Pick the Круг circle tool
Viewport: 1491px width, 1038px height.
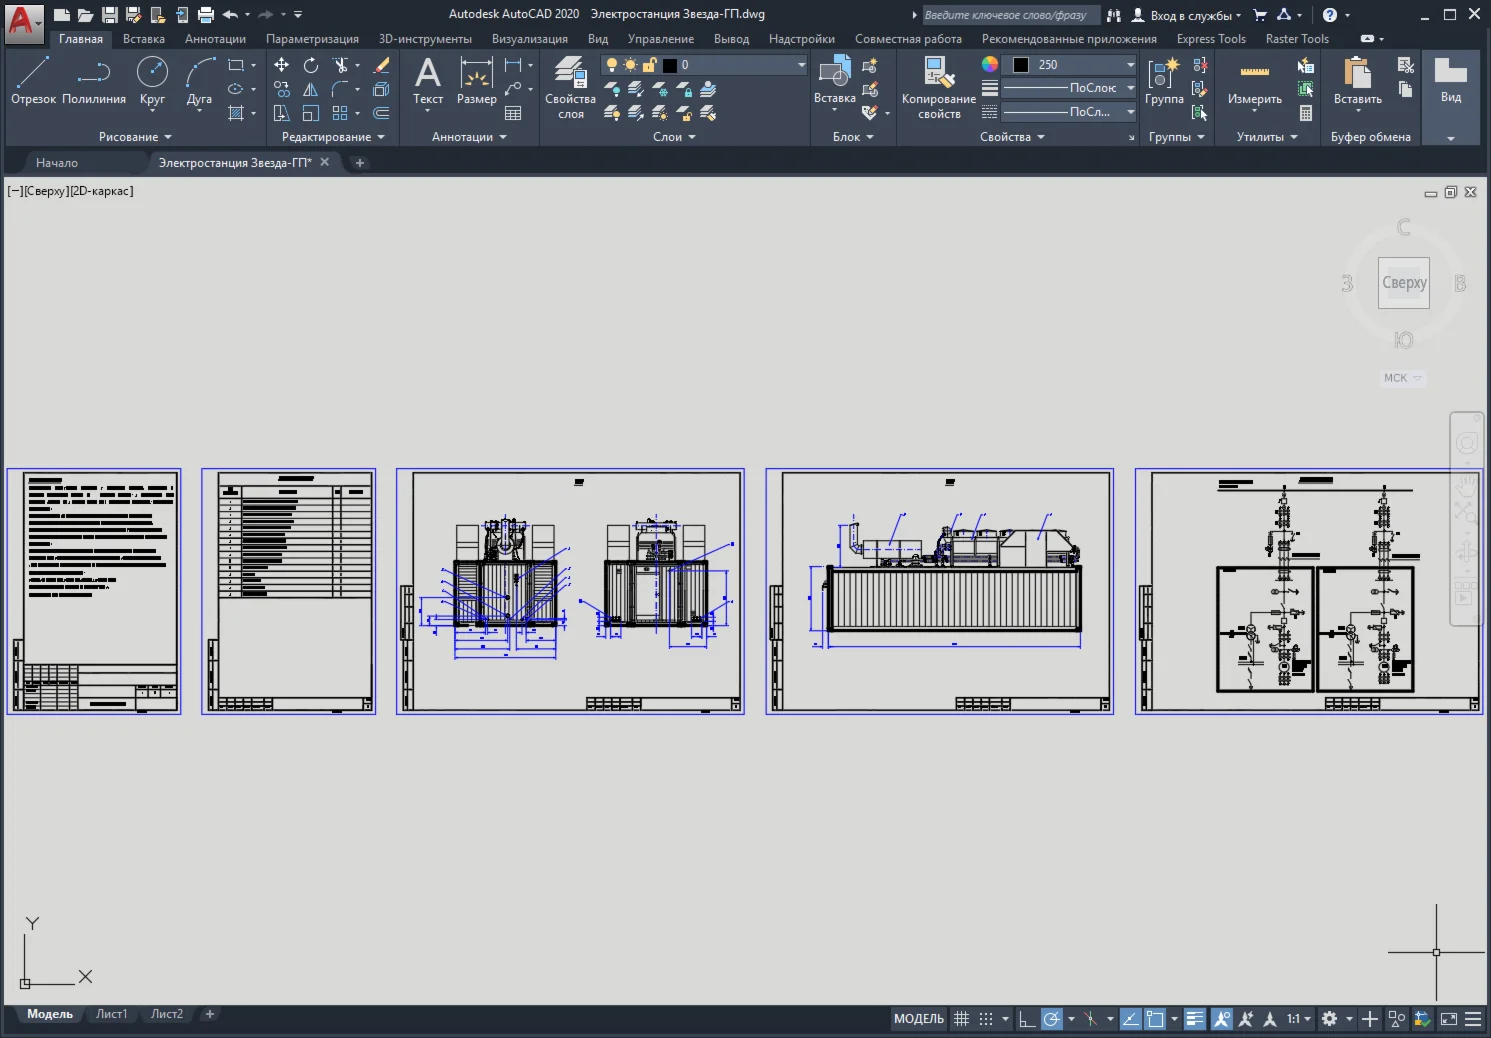(x=152, y=81)
